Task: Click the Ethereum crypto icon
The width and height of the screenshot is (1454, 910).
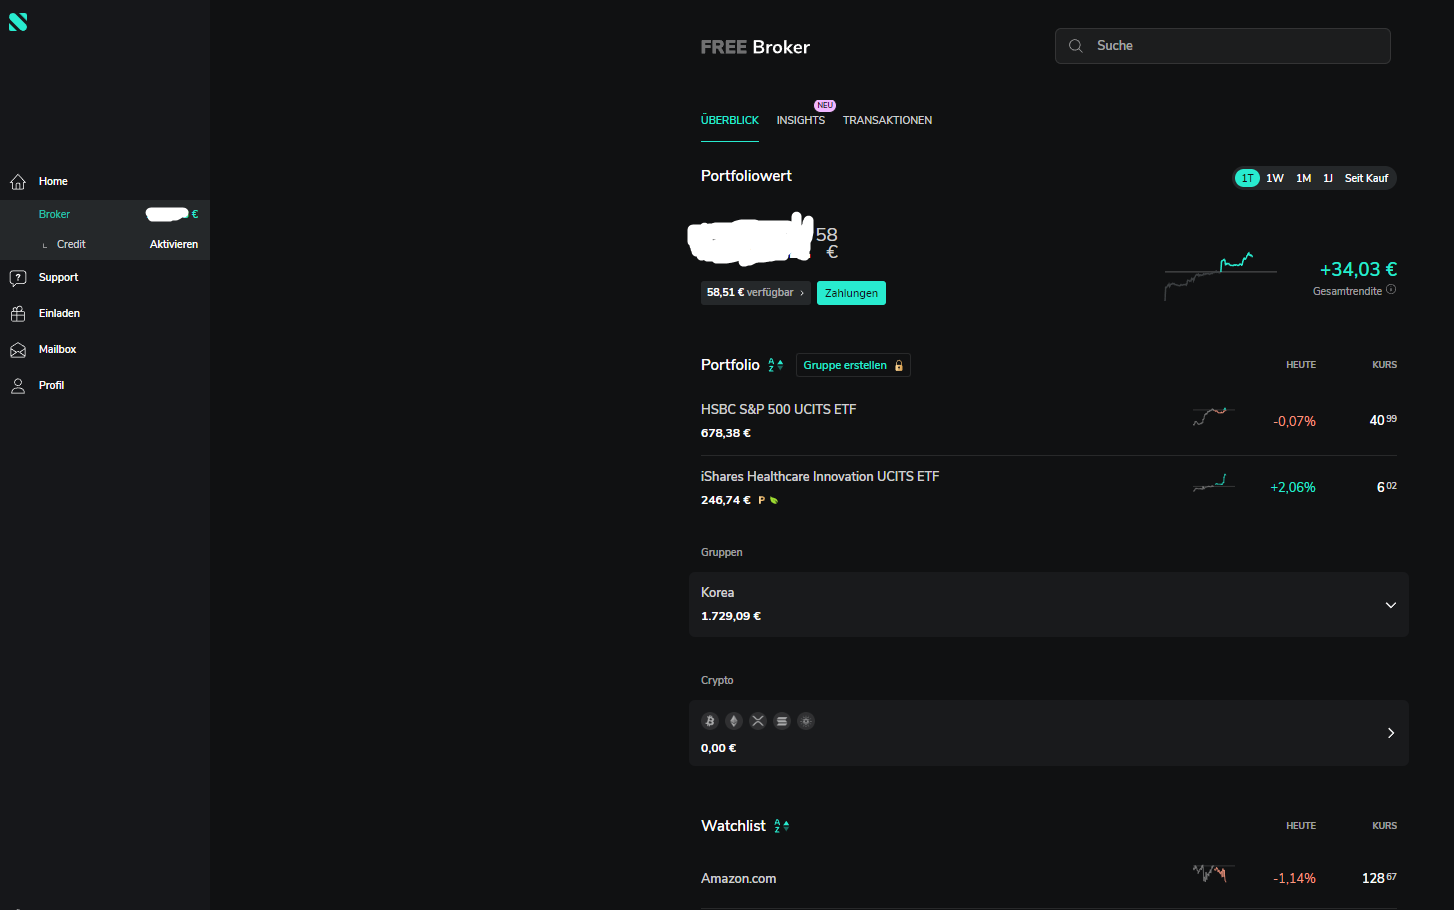Action: 734,721
